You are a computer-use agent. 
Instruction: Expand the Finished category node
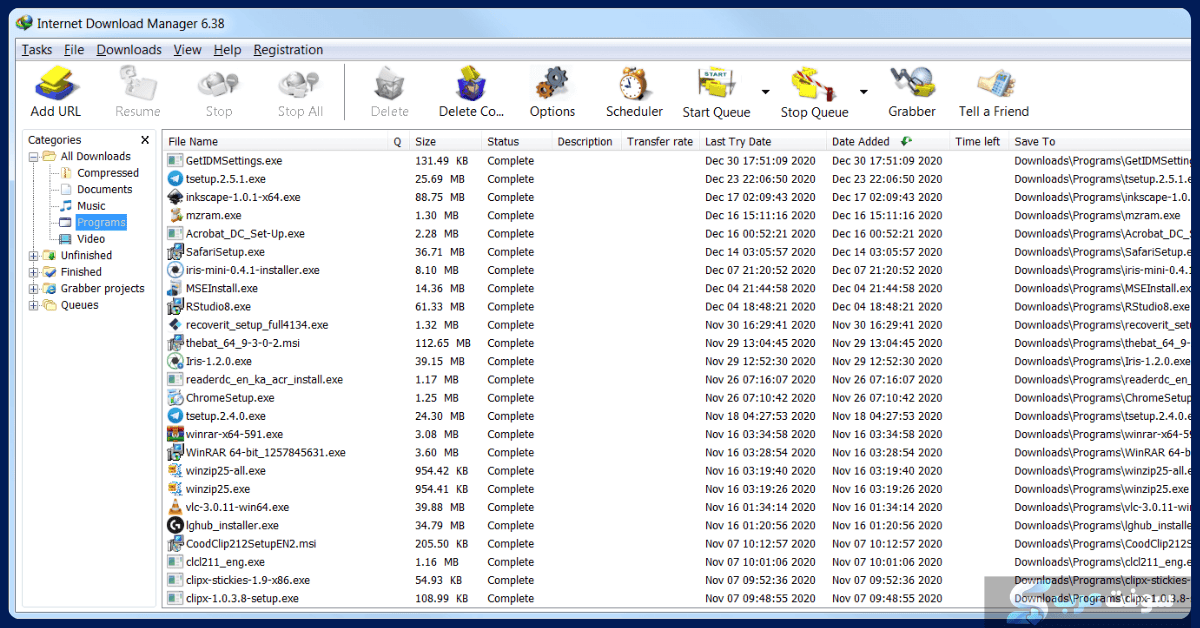[x=34, y=272]
